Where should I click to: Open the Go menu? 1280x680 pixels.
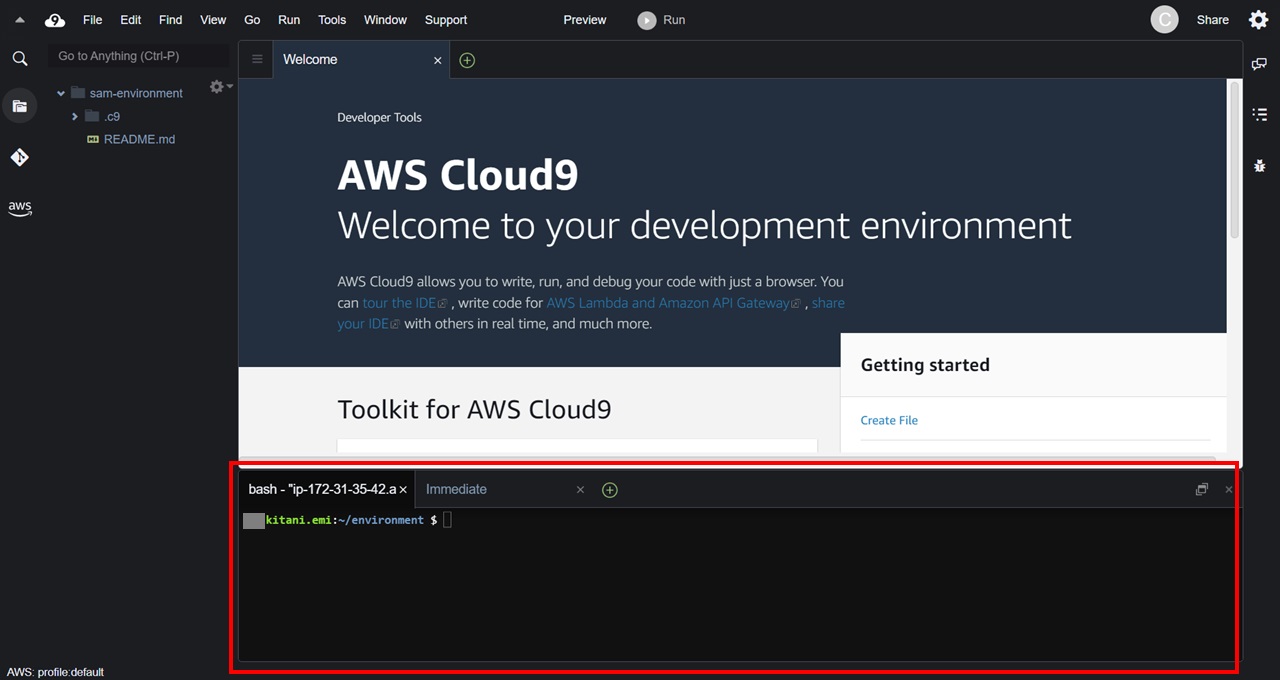[252, 20]
